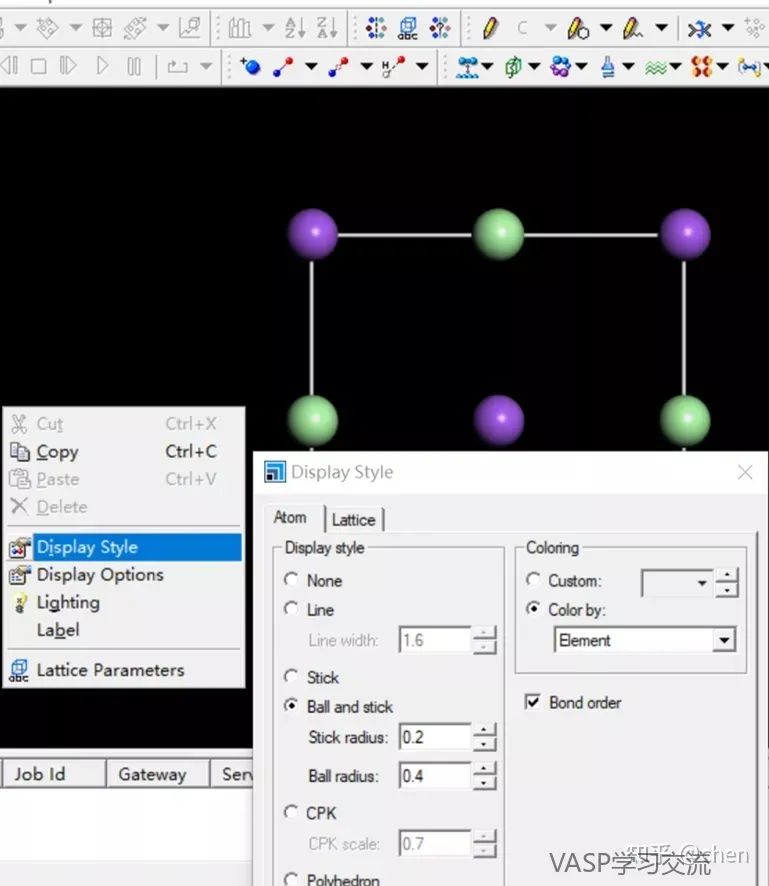Image resolution: width=769 pixels, height=886 pixels.
Task: Click the Clean structure tool icon
Action: 700,28
